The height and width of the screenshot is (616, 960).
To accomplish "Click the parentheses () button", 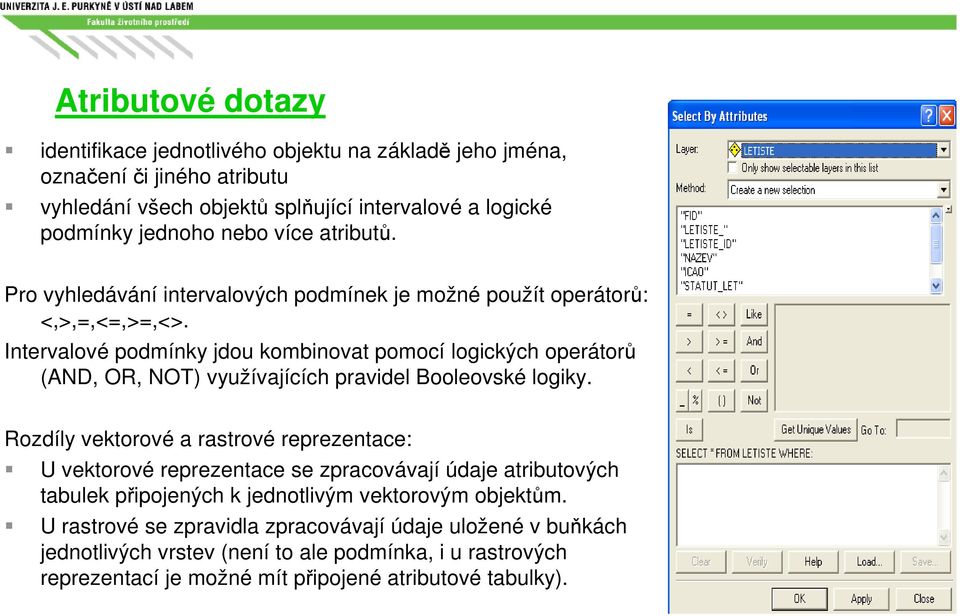I will (721, 400).
